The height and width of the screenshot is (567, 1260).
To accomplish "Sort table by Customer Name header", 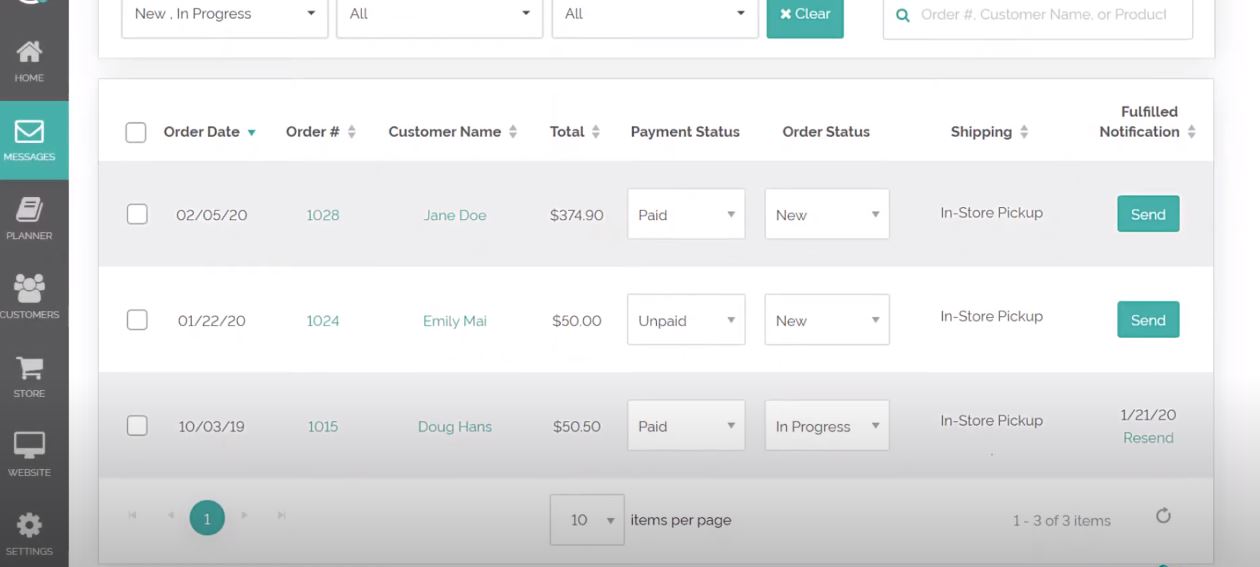I will [x=445, y=132].
